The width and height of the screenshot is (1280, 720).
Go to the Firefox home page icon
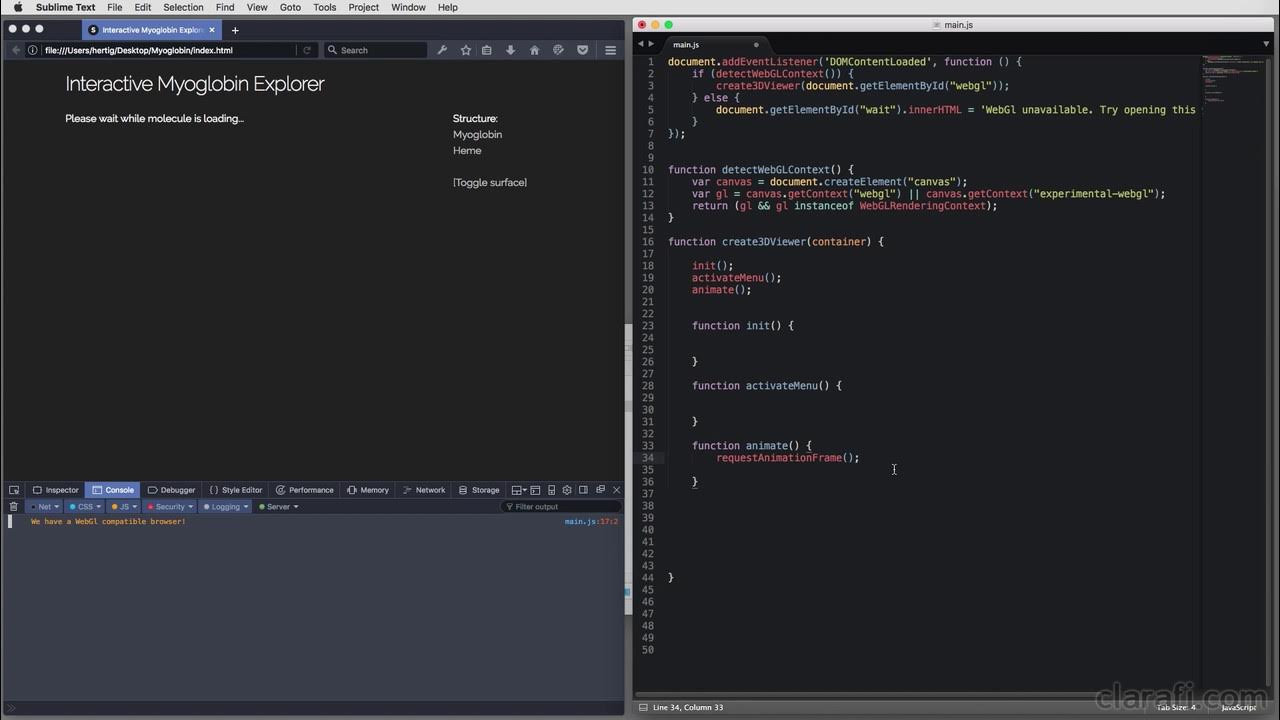tap(534, 50)
